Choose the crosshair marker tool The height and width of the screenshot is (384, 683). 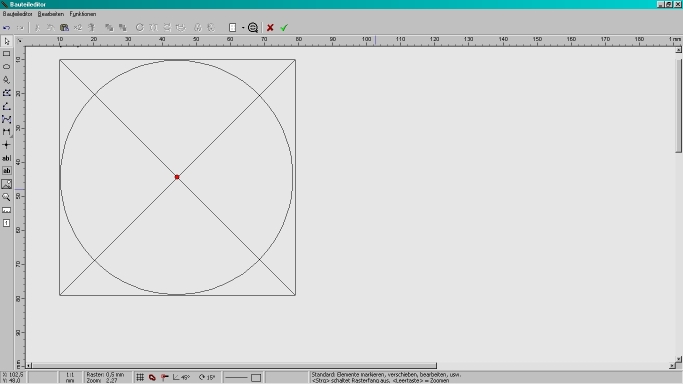(x=7, y=145)
